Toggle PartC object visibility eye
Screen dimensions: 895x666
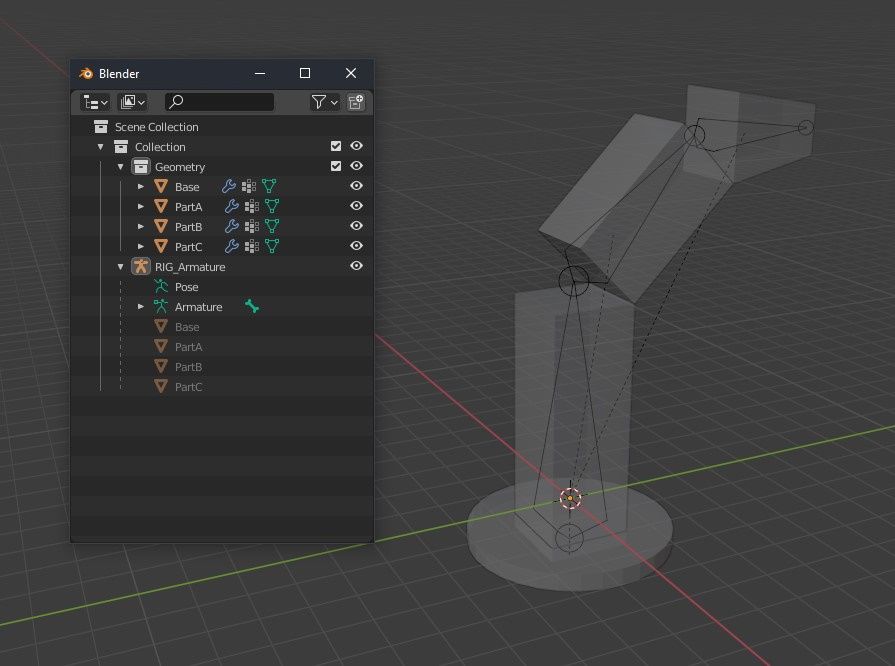coord(356,246)
